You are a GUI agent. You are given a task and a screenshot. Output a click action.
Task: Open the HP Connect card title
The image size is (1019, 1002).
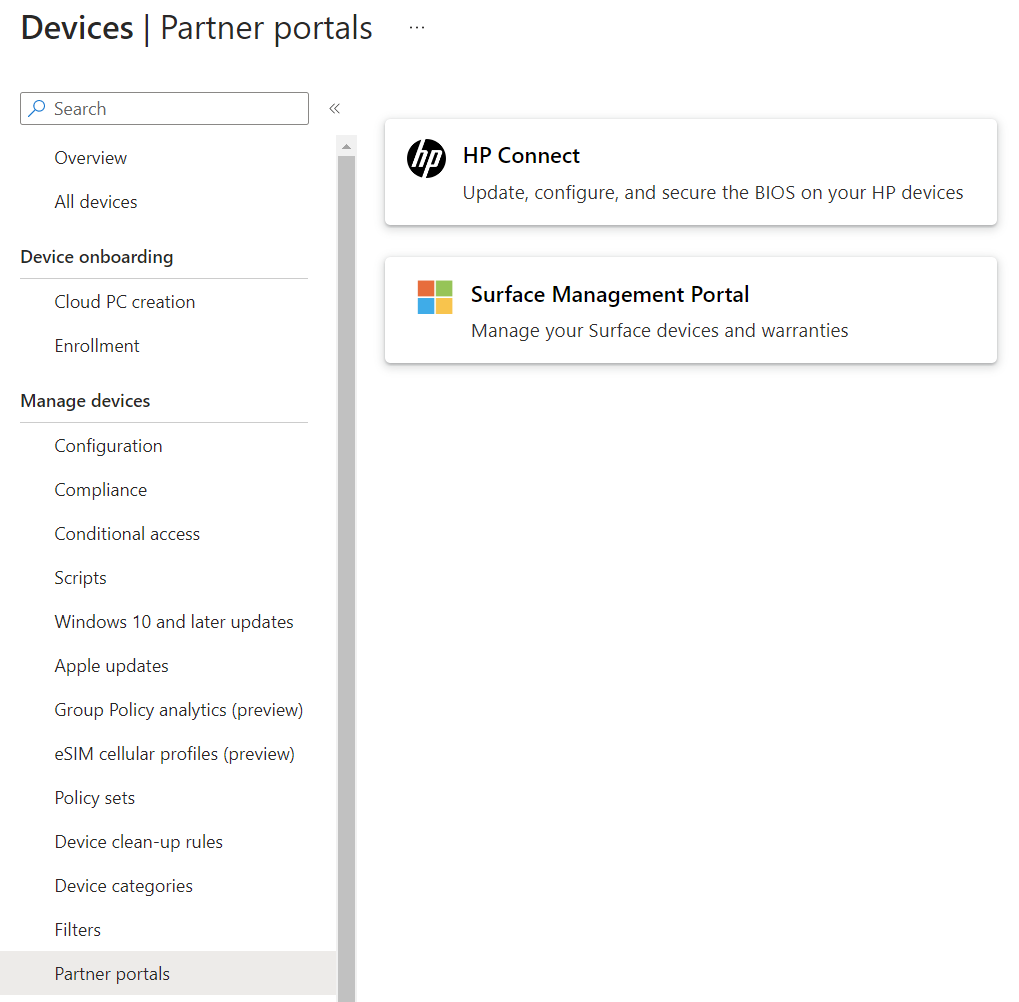tap(521, 155)
